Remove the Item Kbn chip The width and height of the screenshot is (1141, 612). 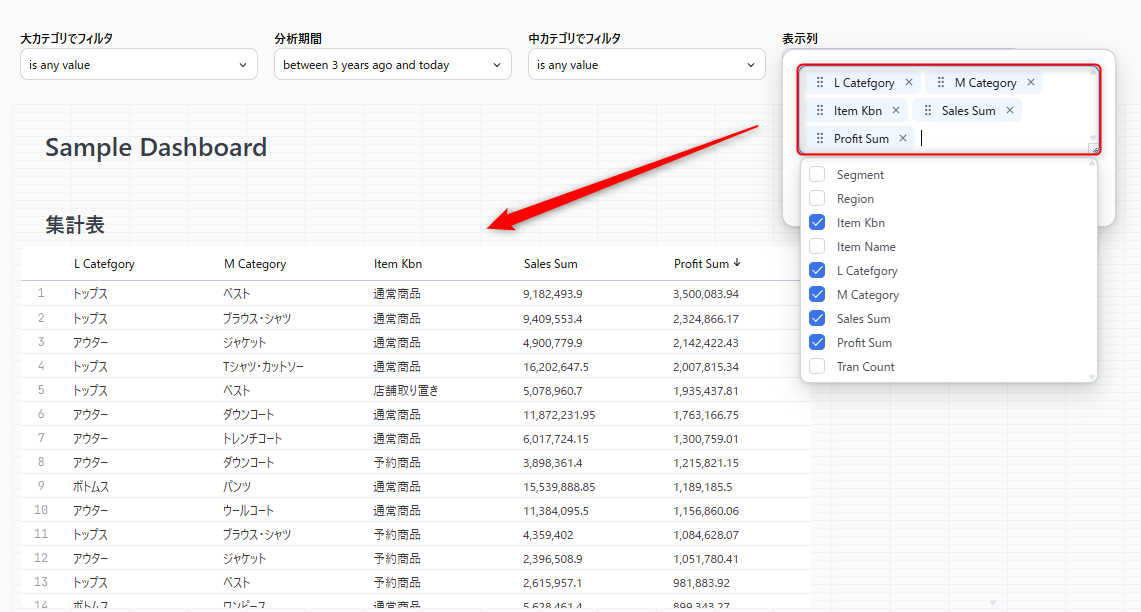point(896,111)
